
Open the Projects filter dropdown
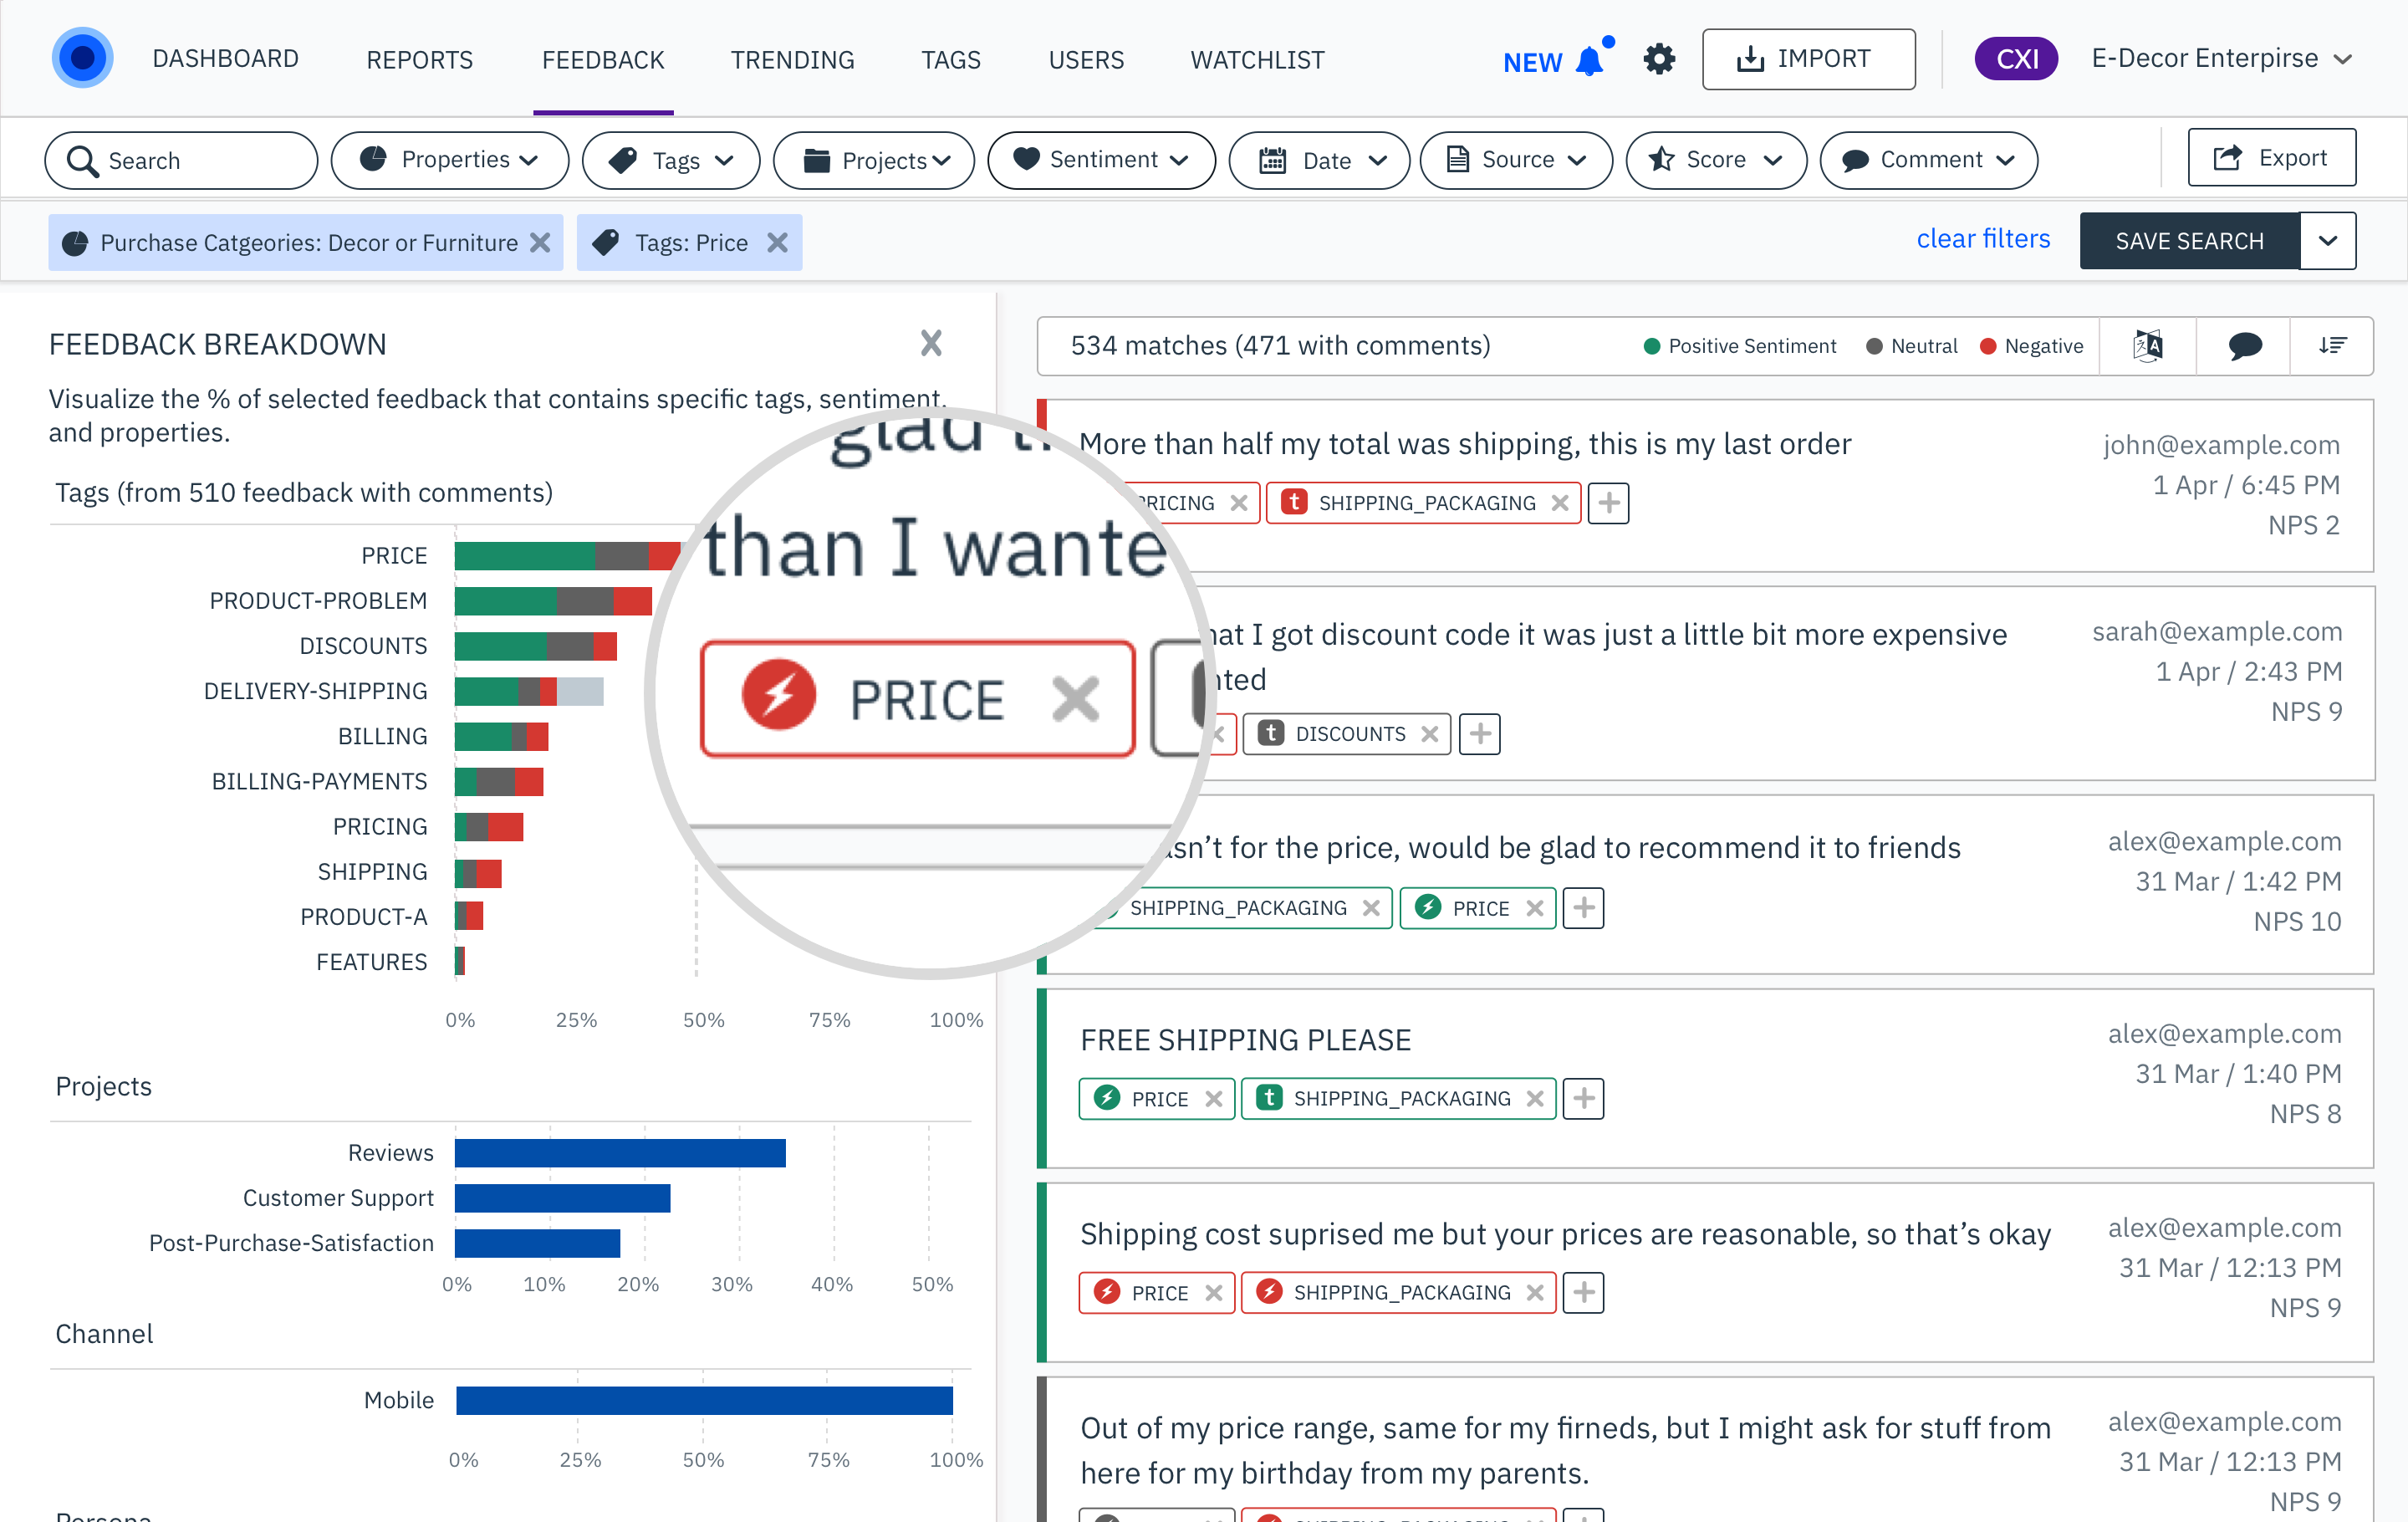point(874,160)
